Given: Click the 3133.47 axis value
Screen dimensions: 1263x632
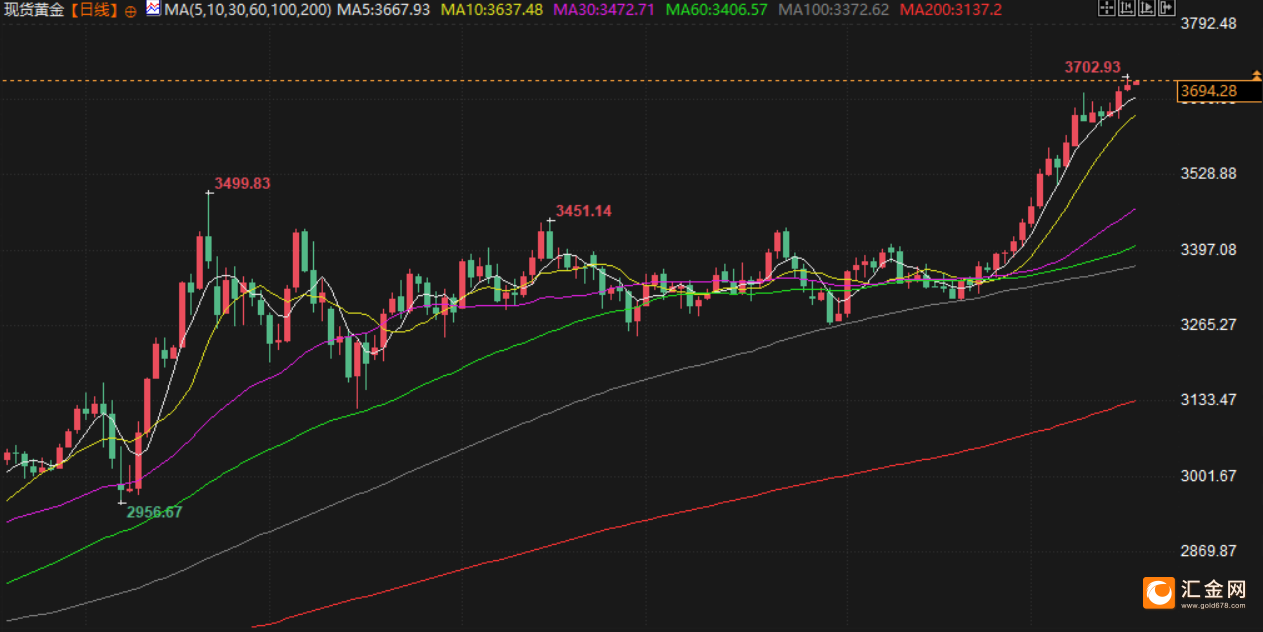Looking at the screenshot, I should coord(1209,399).
